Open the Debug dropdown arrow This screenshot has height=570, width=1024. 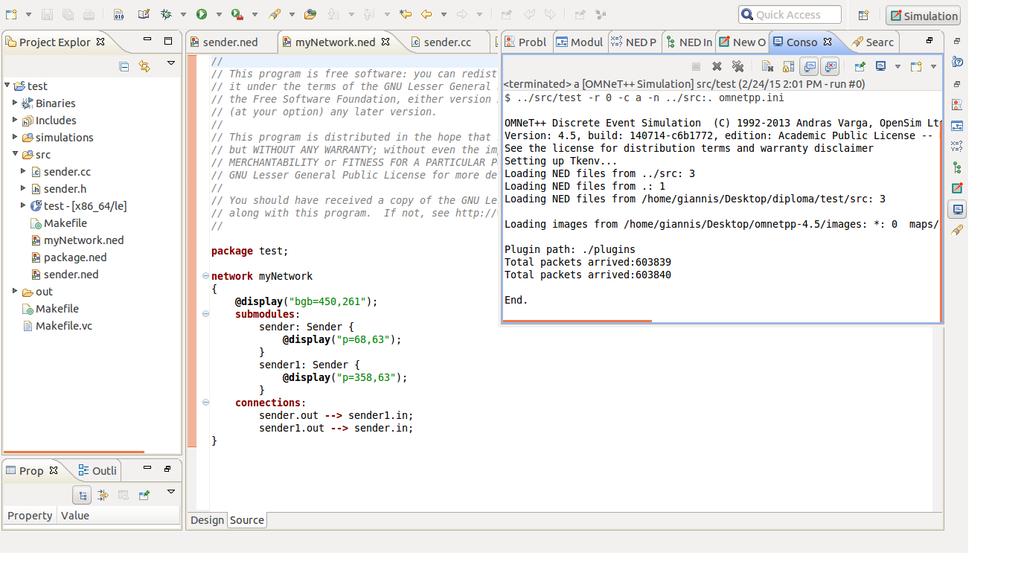click(183, 14)
